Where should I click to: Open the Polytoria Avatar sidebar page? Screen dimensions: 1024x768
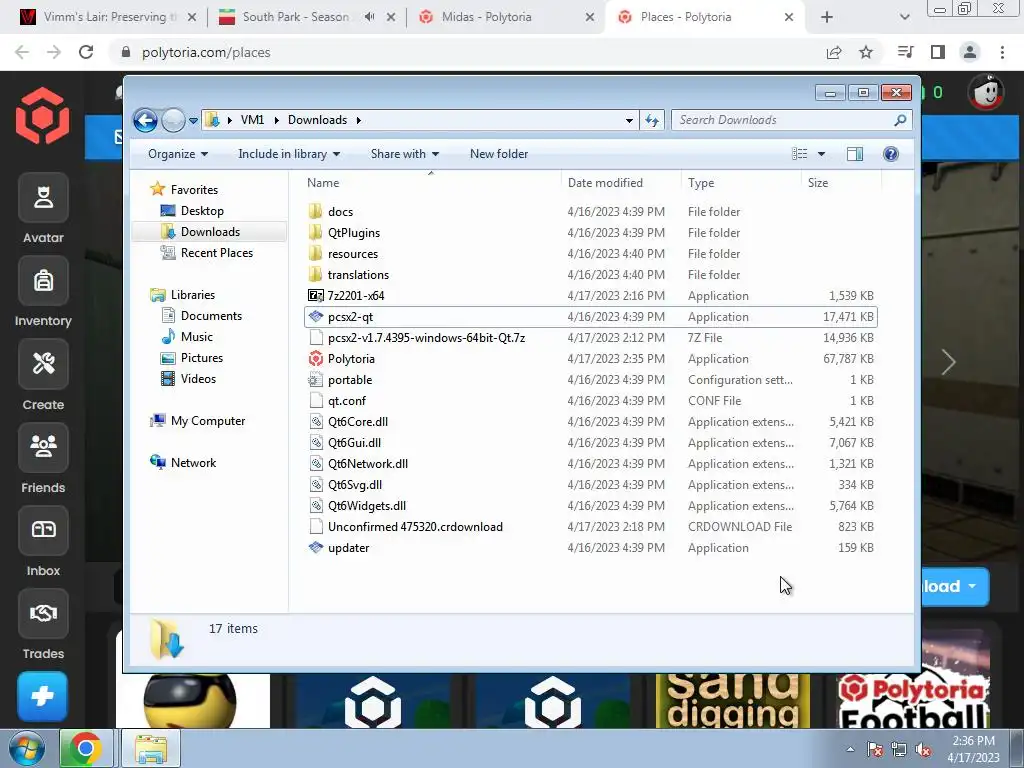[x=43, y=209]
